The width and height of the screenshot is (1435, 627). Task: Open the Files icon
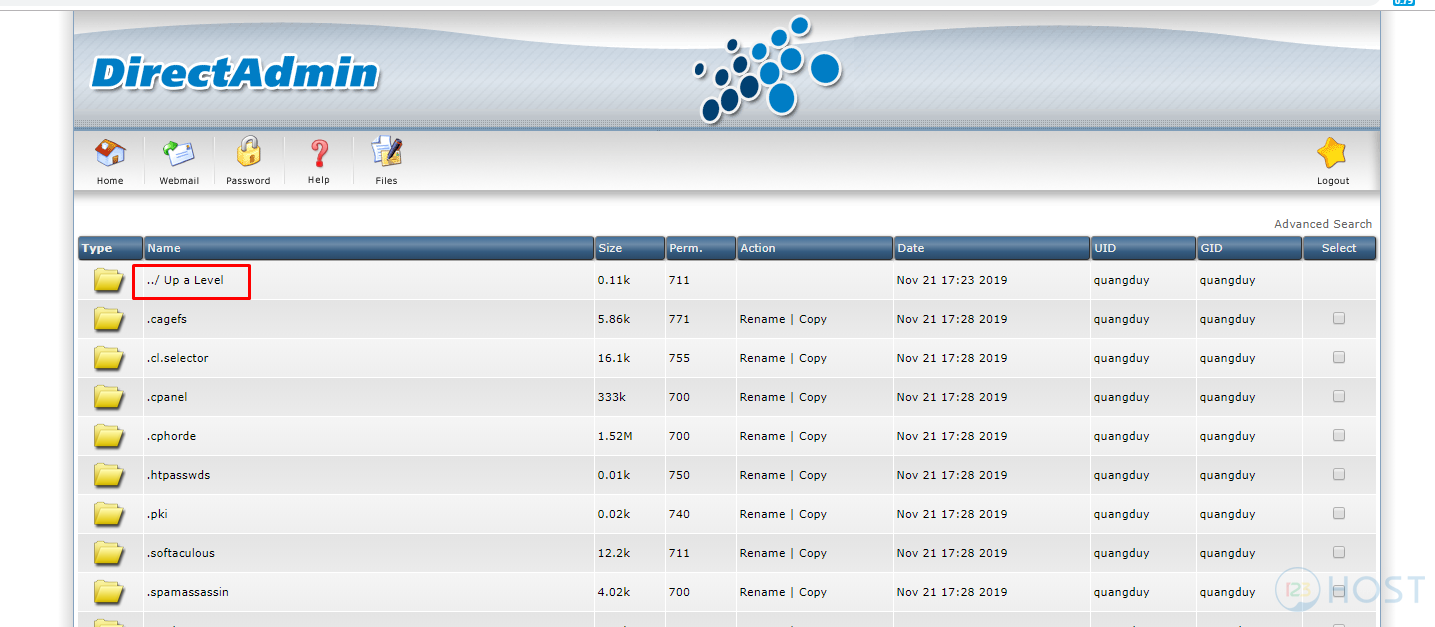pyautogui.click(x=387, y=153)
